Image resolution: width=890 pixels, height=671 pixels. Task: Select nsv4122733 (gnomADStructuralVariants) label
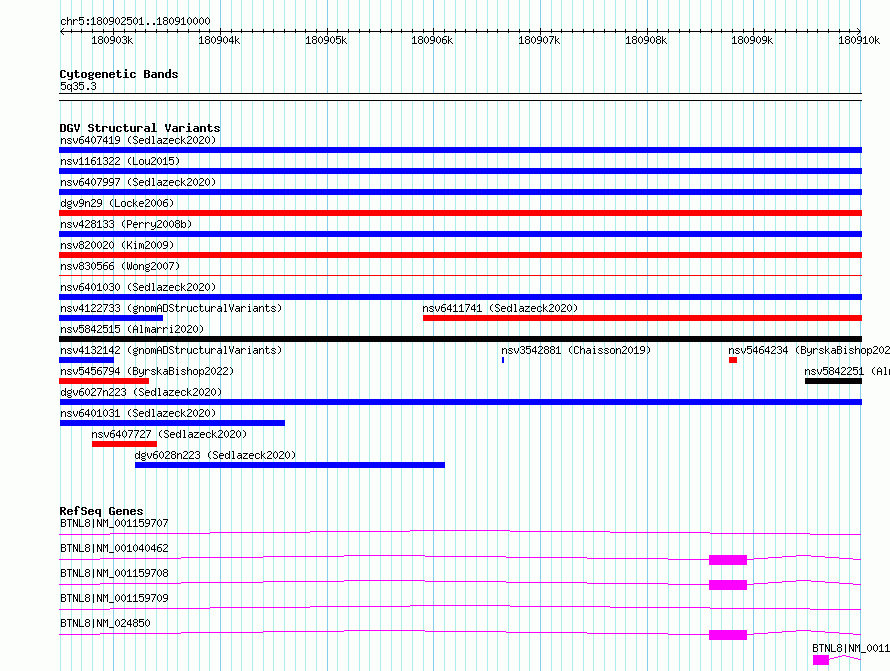point(171,308)
